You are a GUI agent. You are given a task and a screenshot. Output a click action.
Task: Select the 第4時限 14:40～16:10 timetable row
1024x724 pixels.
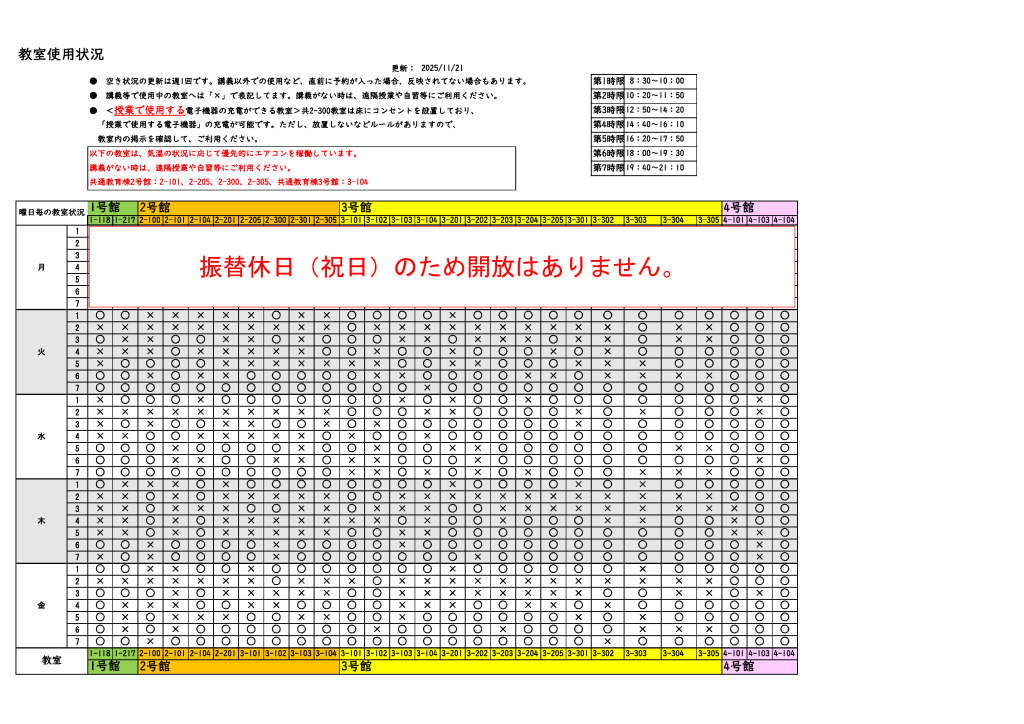tap(643, 125)
